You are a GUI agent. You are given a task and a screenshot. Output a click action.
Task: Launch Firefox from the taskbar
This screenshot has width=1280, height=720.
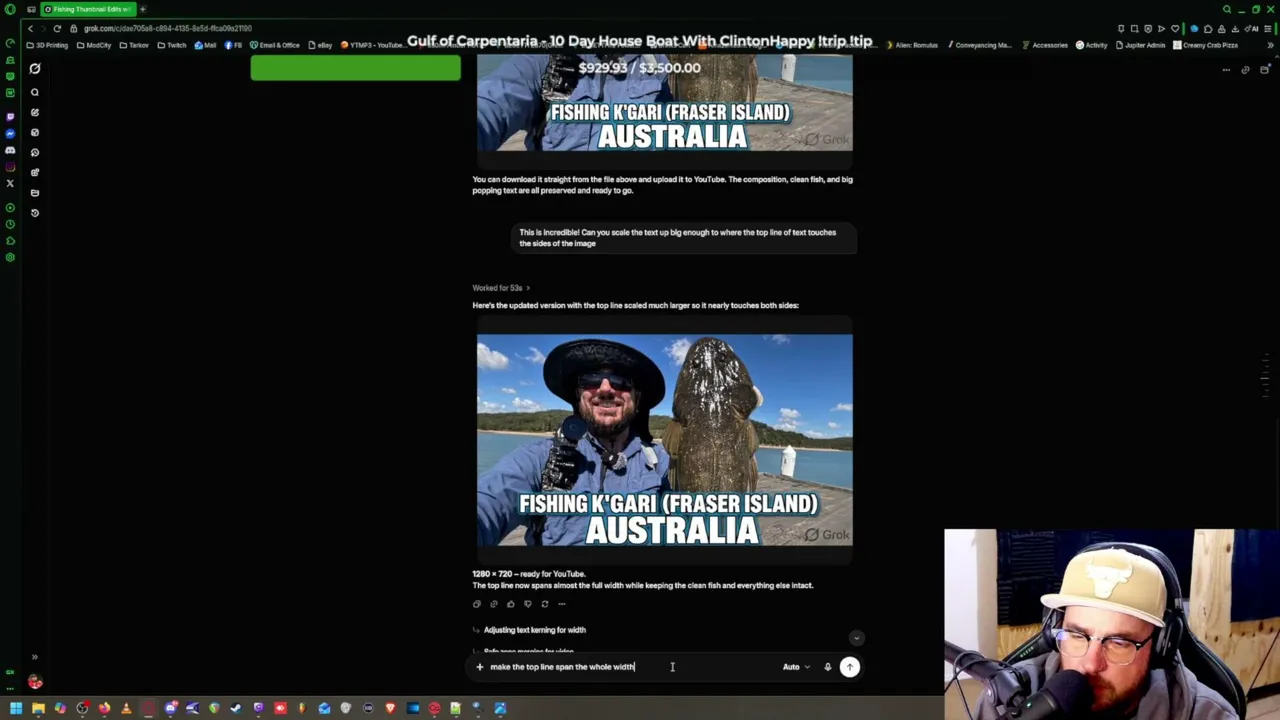(x=104, y=709)
